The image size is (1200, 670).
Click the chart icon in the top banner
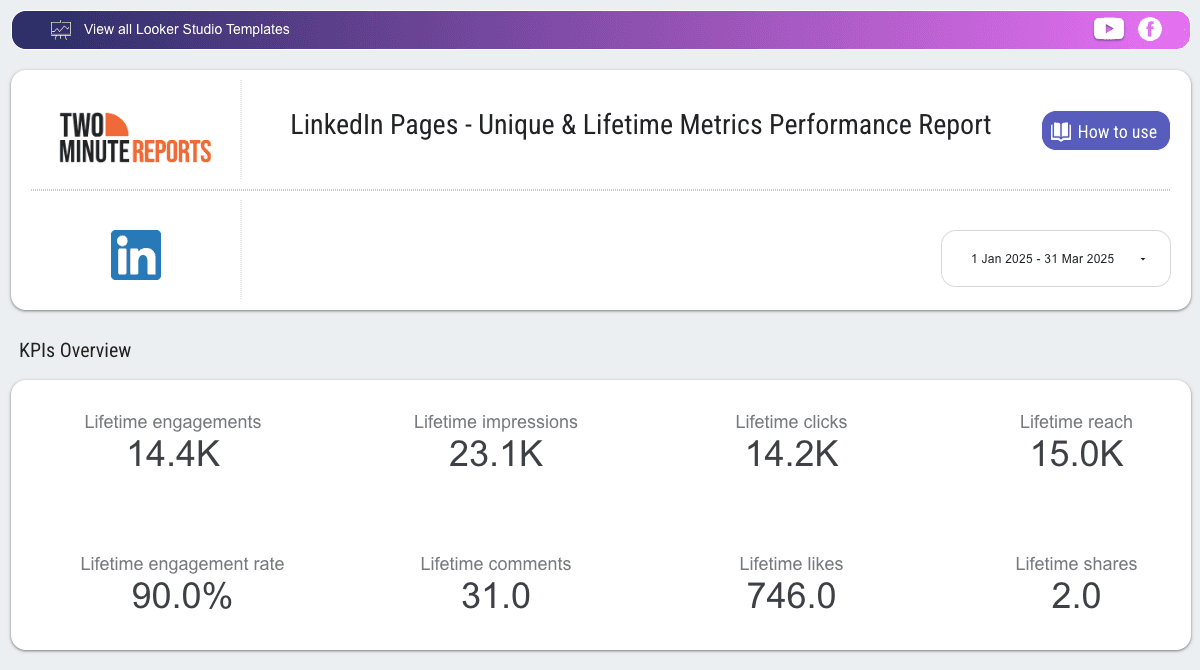[61, 29]
